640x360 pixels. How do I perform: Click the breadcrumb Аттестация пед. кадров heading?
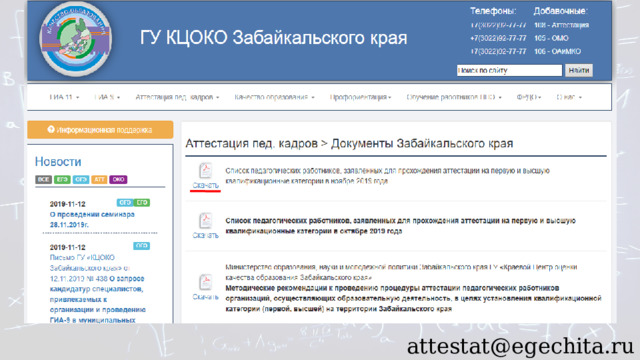click(251, 144)
